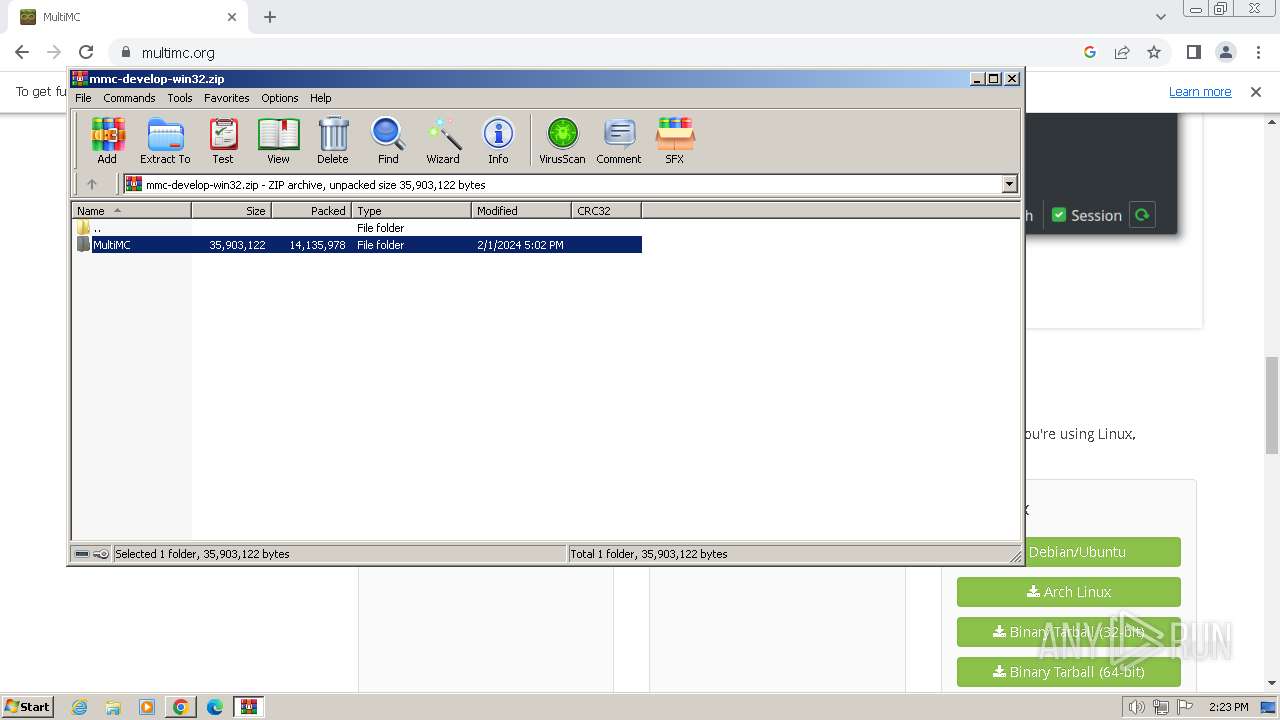1280x720 pixels.
Task: Open the Favorites menu
Action: [x=227, y=98]
